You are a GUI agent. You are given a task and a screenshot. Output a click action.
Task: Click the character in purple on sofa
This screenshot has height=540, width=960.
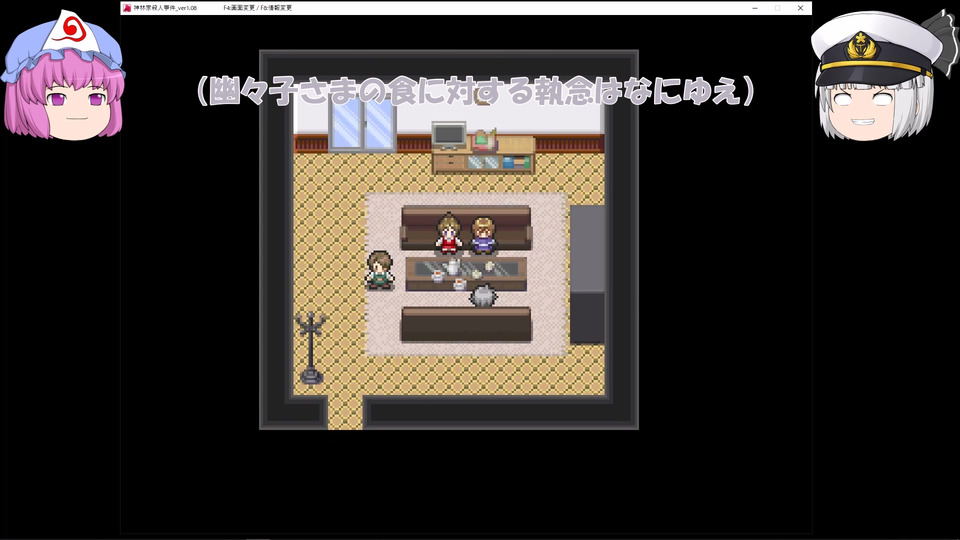(x=483, y=235)
